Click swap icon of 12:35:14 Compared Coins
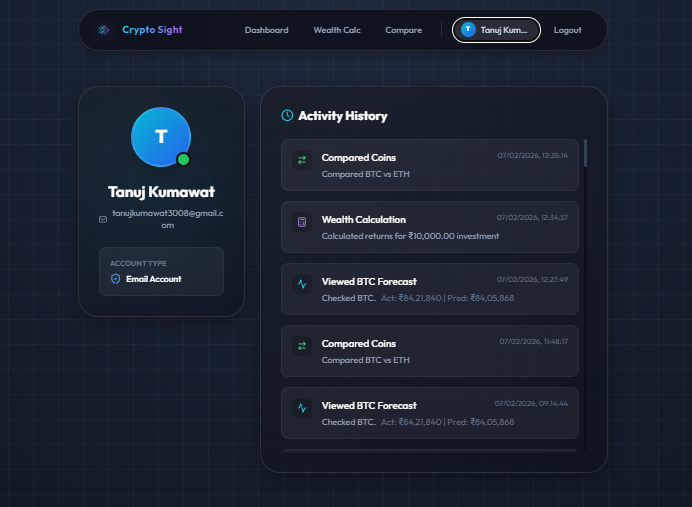Image resolution: width=692 pixels, height=507 pixels. (302, 160)
